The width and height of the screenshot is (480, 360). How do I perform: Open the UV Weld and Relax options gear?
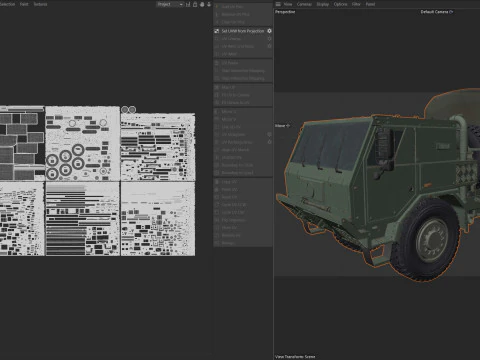(x=269, y=46)
